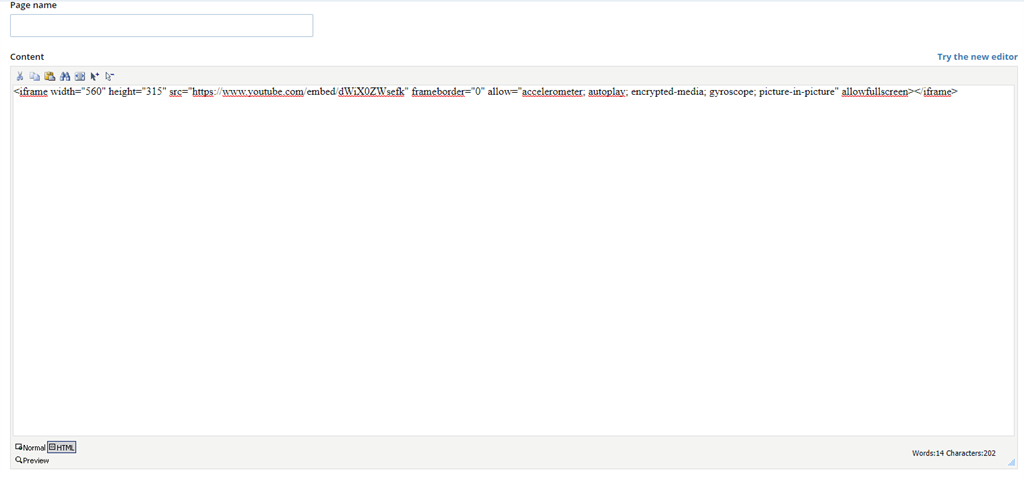The height and width of the screenshot is (478, 1024).
Task: Focus the Page name input field
Action: pyautogui.click(x=161, y=25)
